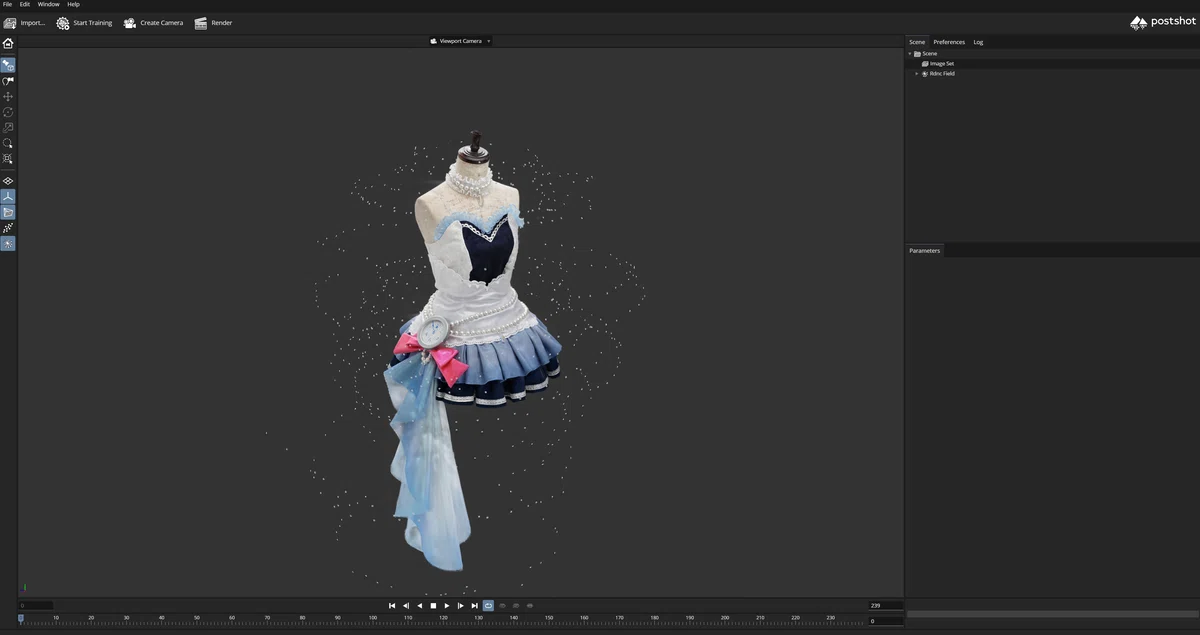Toggle the sparse points display icon
Viewport: 1200px width, 635px height.
(x=8, y=228)
